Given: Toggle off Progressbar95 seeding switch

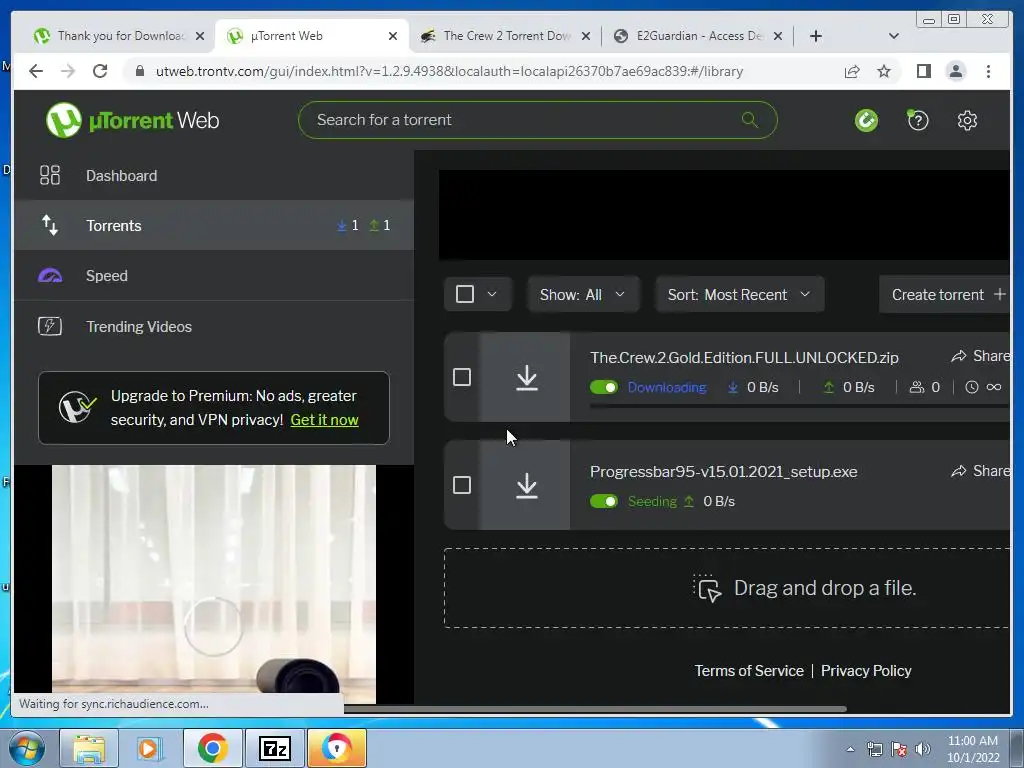Looking at the screenshot, I should point(603,502).
